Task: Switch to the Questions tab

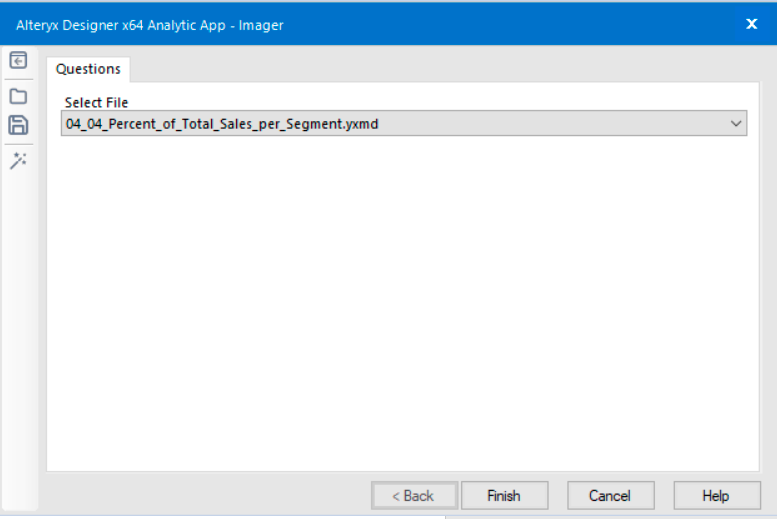Action: tap(88, 69)
